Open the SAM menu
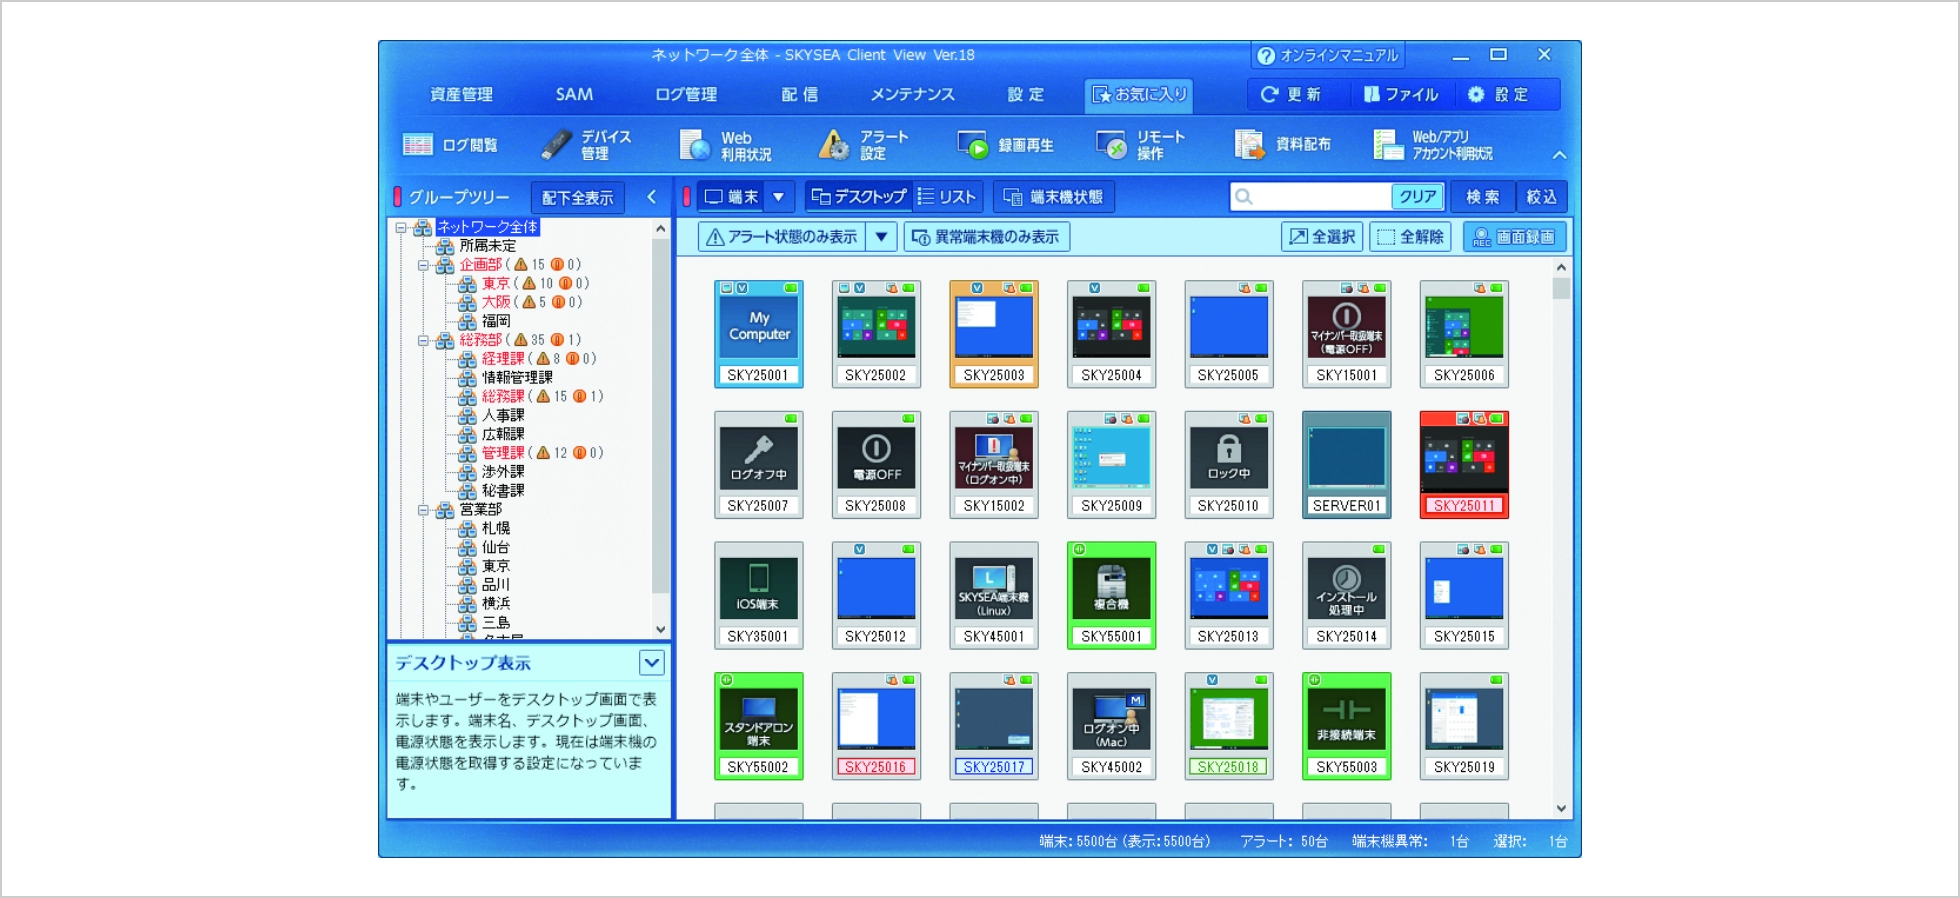 574,94
